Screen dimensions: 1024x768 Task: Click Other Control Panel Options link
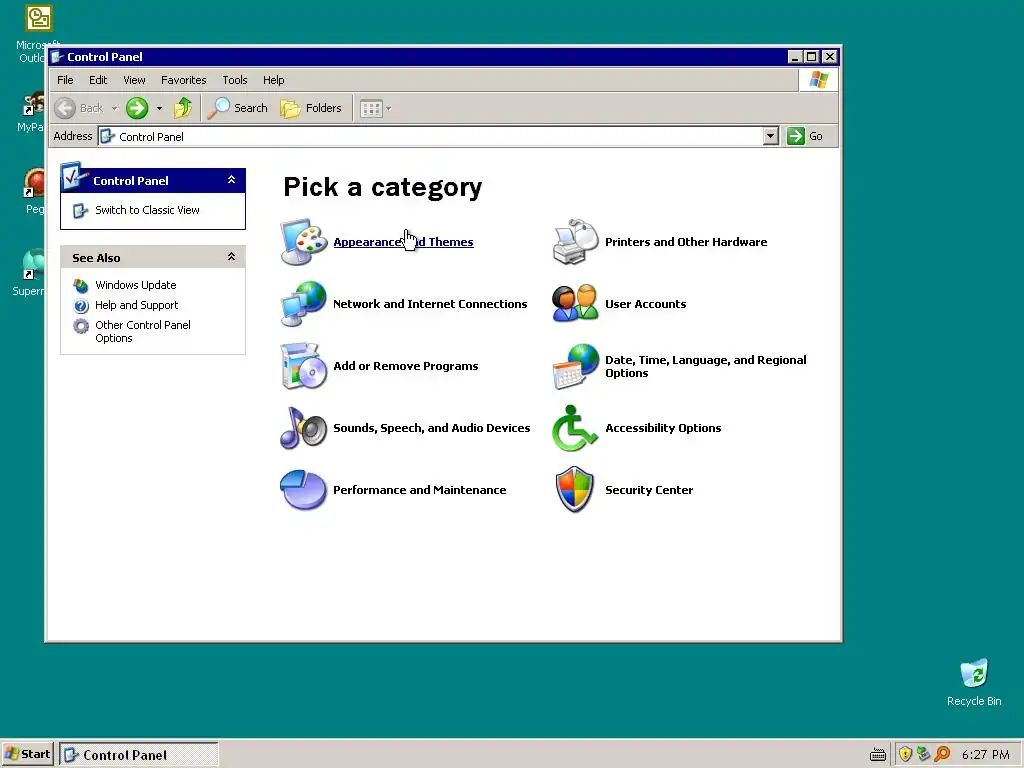pos(142,332)
